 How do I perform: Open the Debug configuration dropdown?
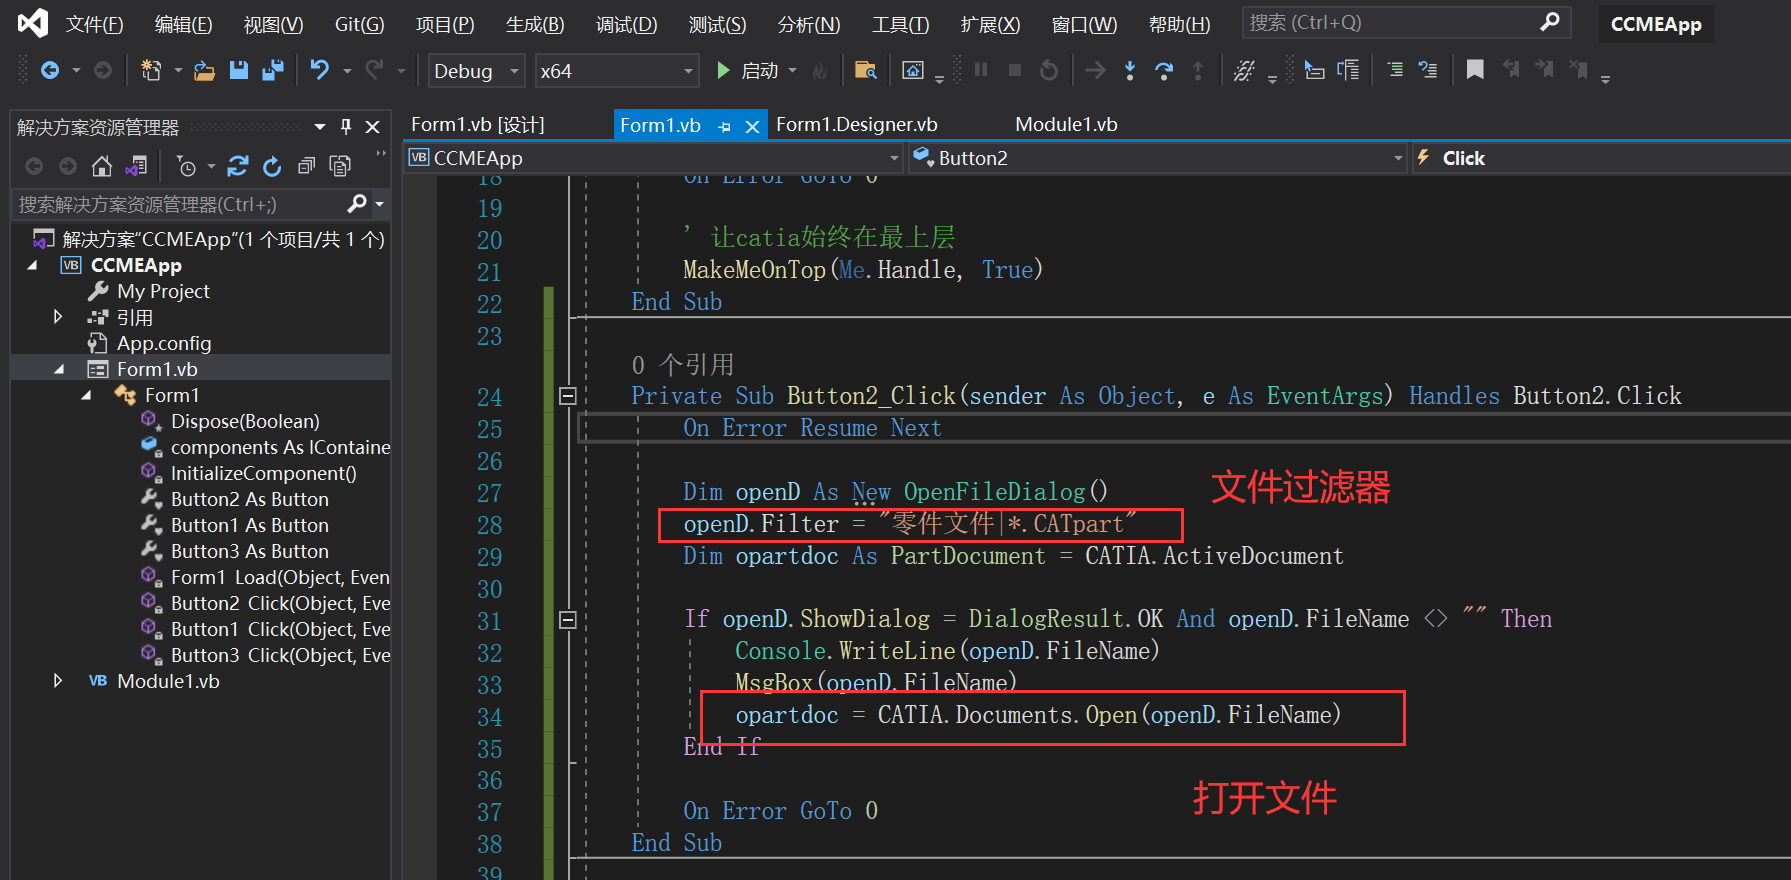(x=477, y=71)
